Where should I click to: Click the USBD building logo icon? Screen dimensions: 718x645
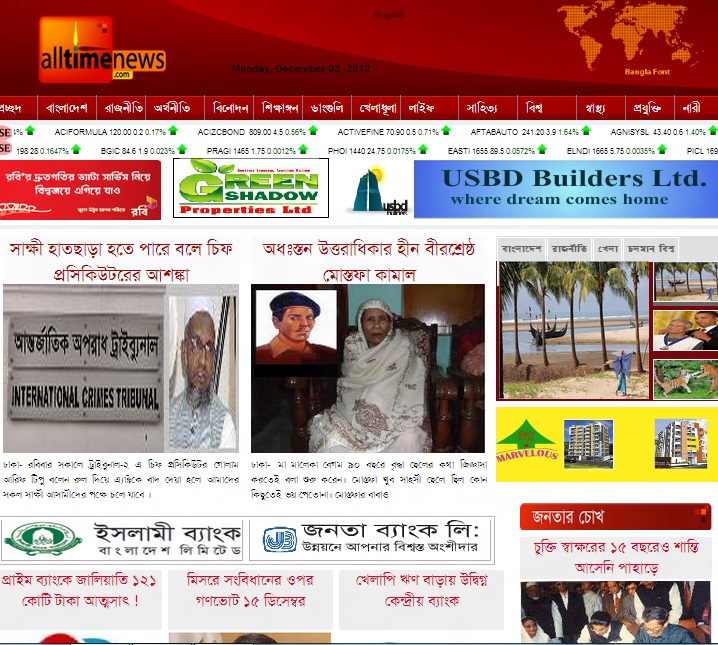pos(379,191)
